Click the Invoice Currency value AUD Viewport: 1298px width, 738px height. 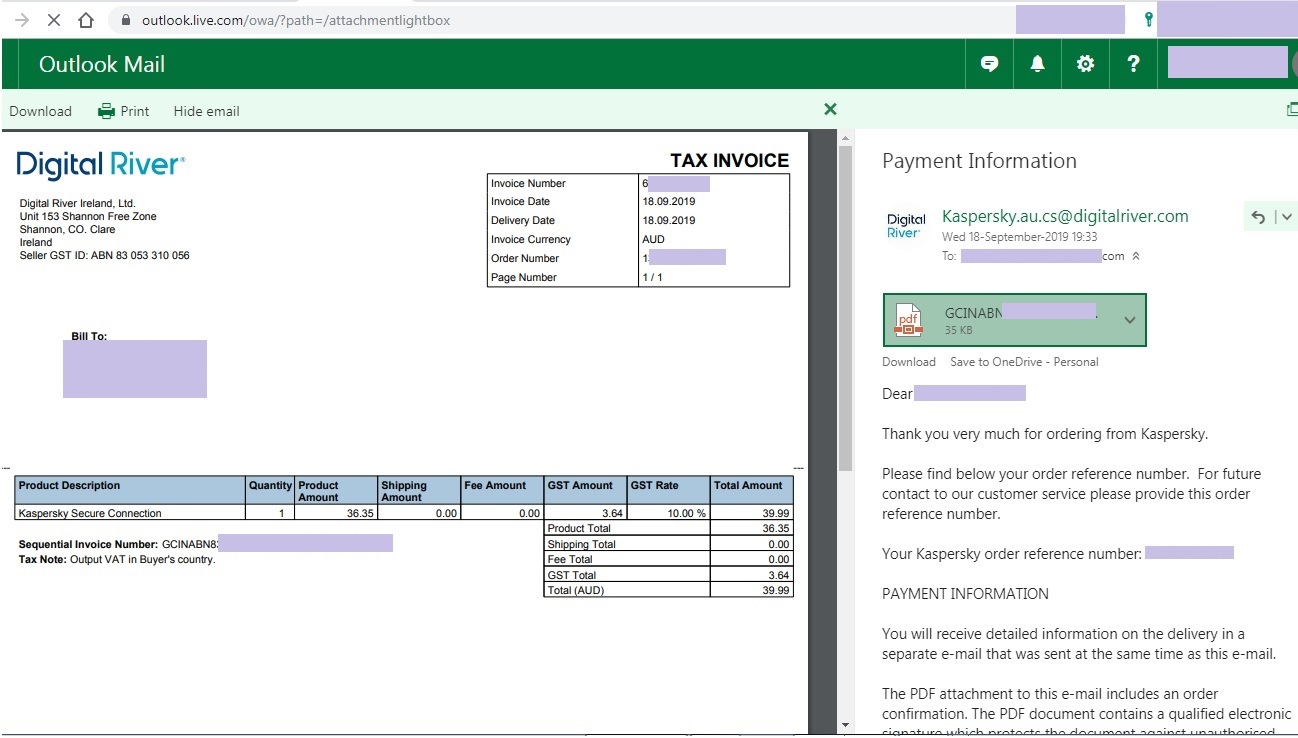click(653, 240)
